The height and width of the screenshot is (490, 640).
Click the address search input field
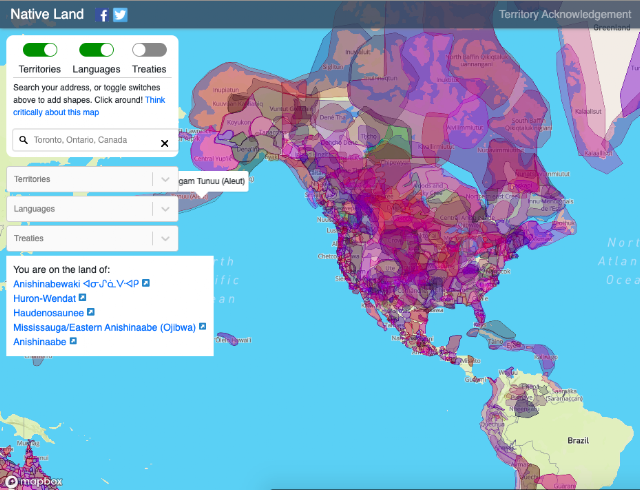94,140
